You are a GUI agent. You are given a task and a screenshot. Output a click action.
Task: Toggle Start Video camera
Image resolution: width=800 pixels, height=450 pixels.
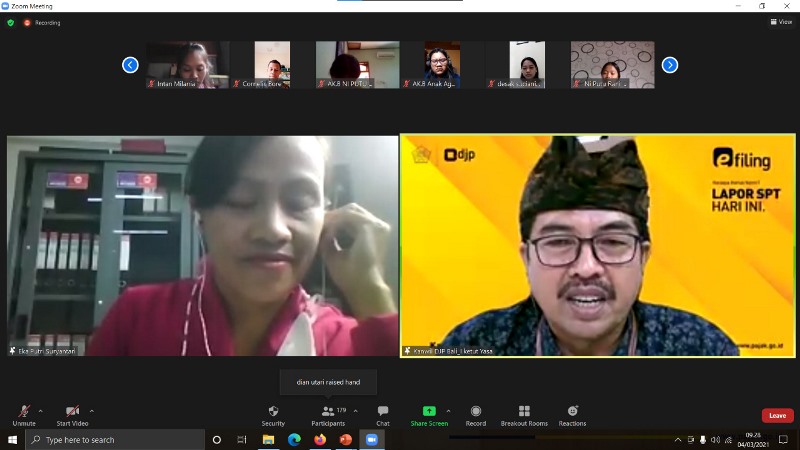[x=71, y=415]
